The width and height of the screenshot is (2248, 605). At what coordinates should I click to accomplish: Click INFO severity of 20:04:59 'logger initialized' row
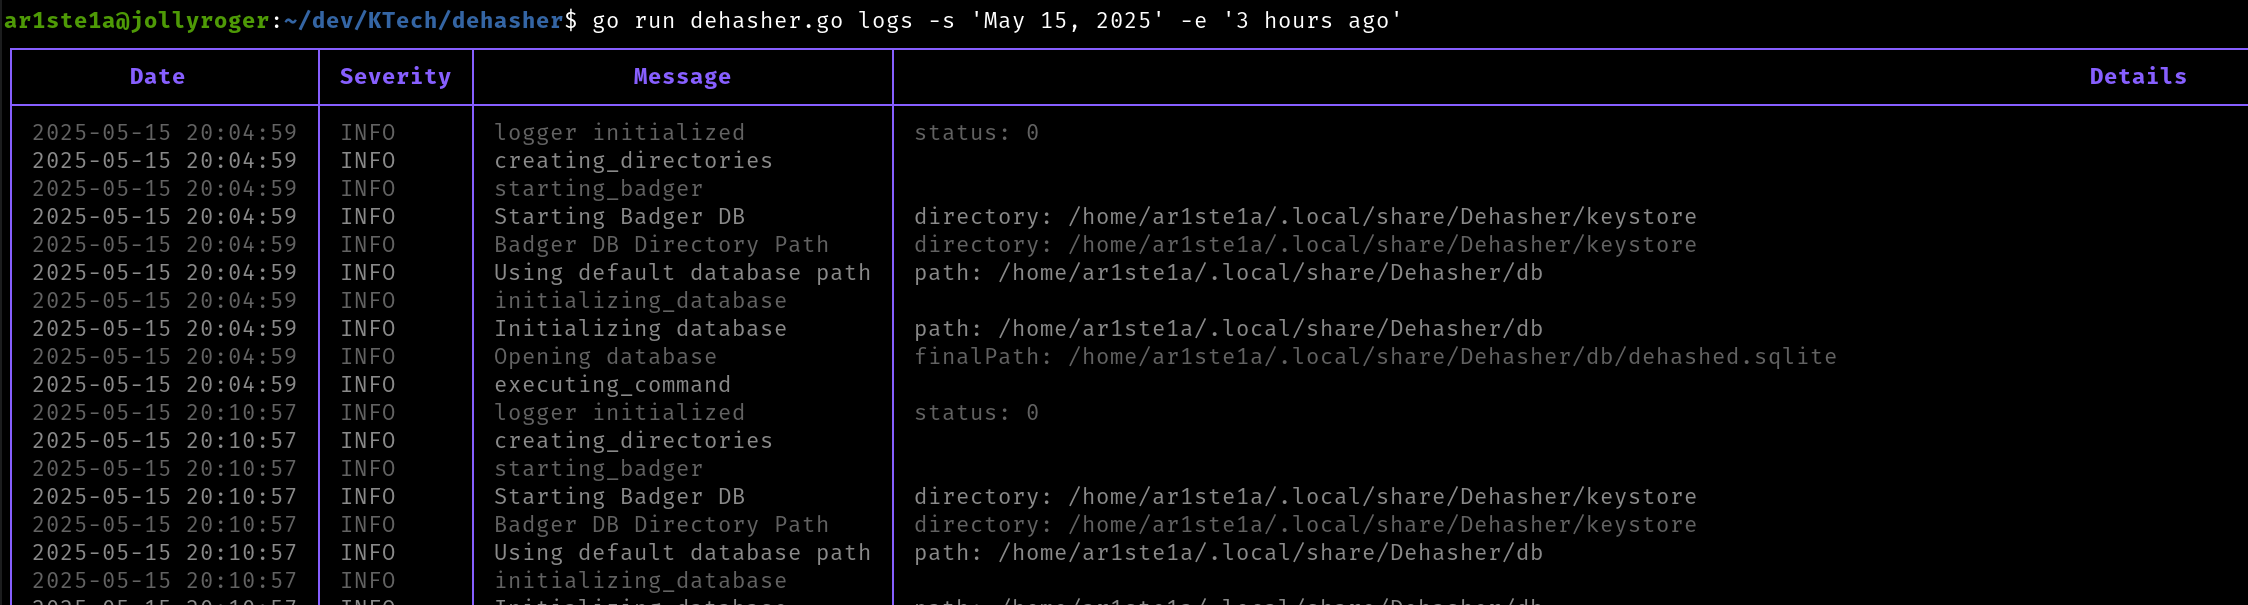pyautogui.click(x=367, y=133)
